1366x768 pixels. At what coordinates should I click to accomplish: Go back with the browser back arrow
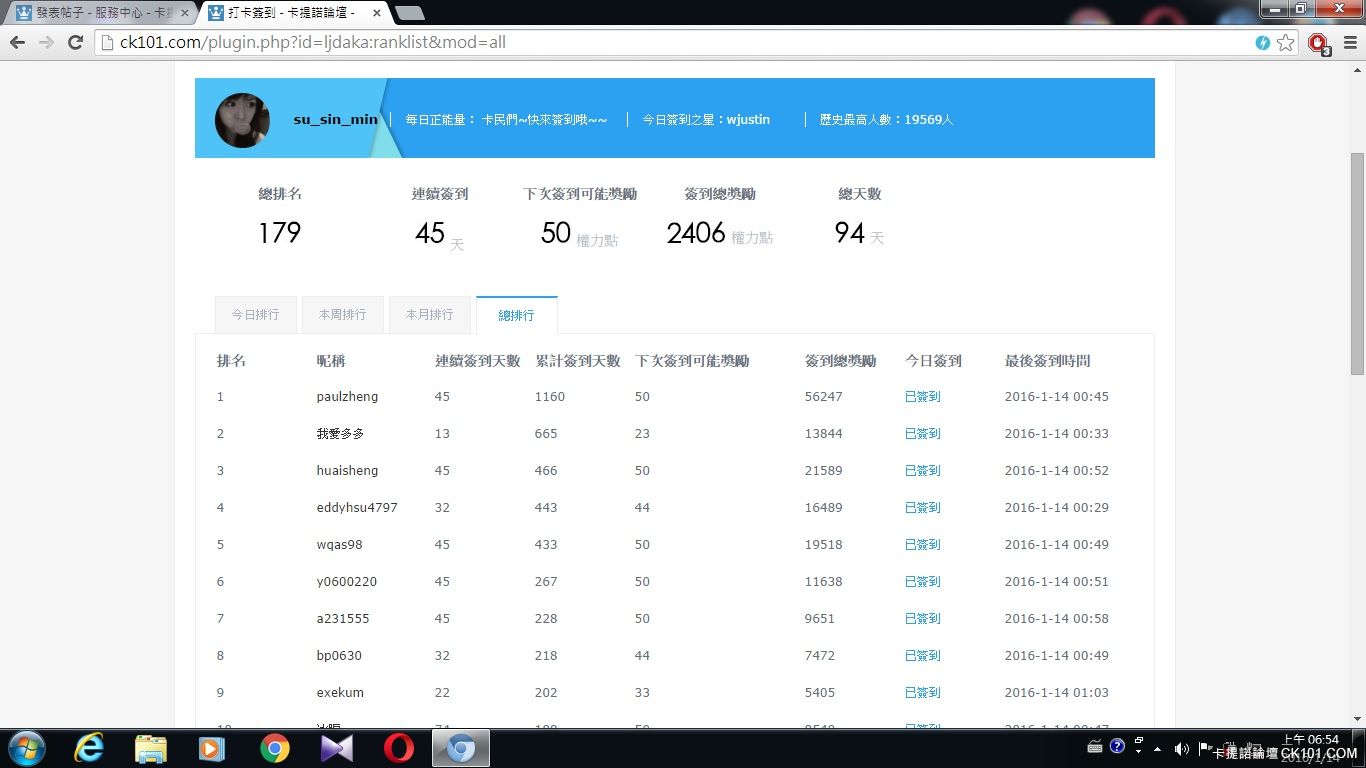coord(17,42)
